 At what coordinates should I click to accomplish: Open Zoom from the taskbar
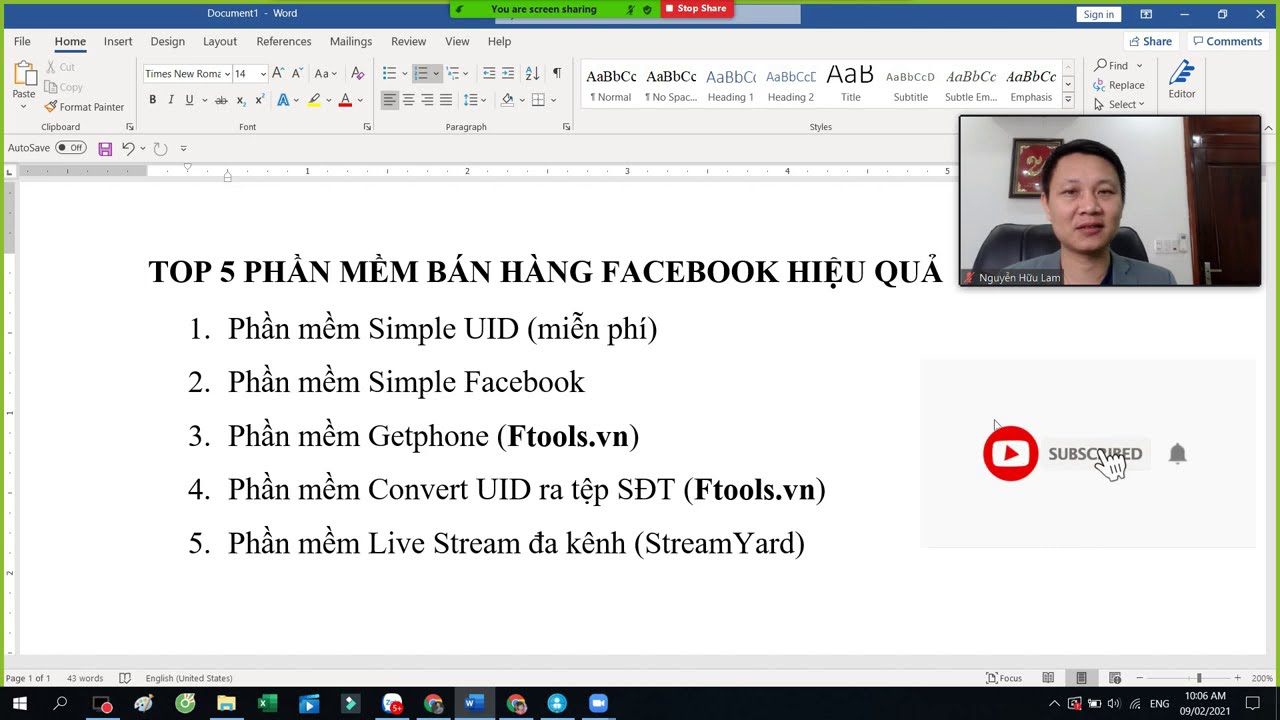point(598,704)
